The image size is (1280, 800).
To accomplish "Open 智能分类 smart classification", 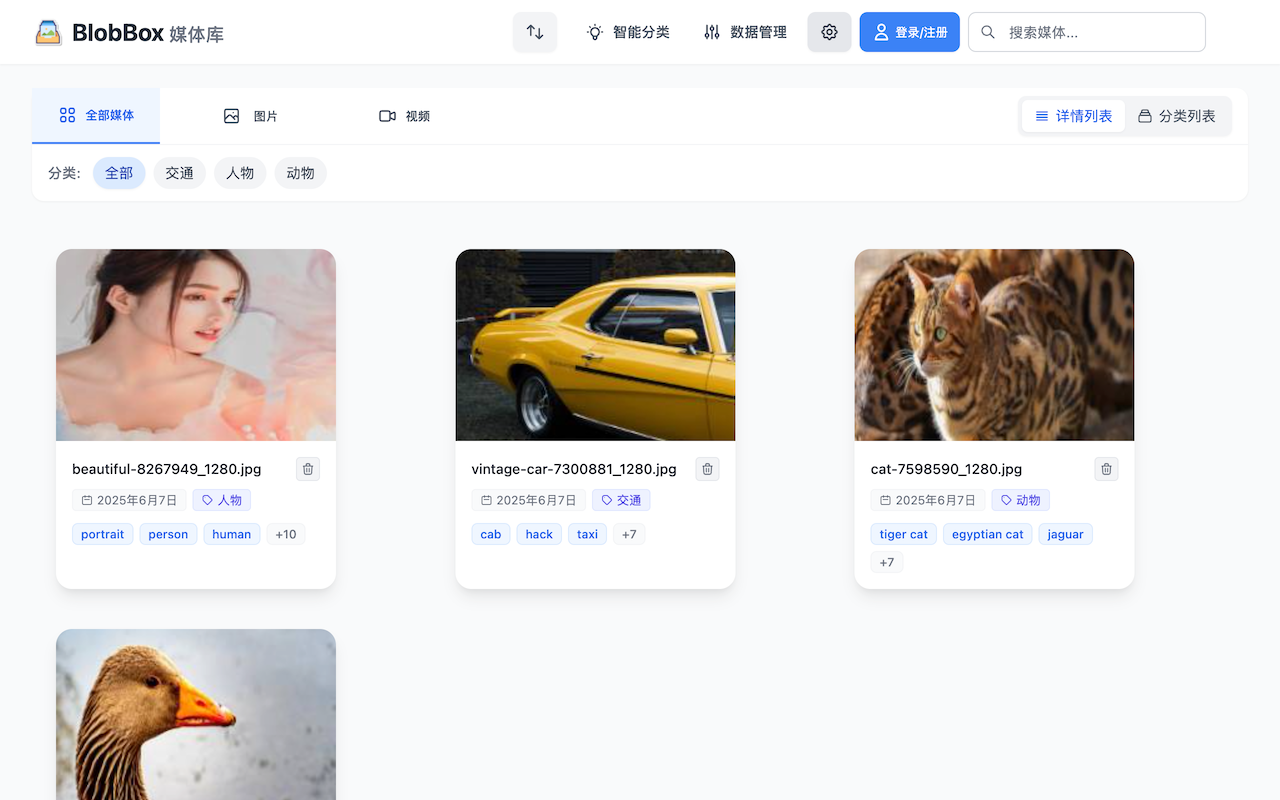I will click(x=628, y=32).
